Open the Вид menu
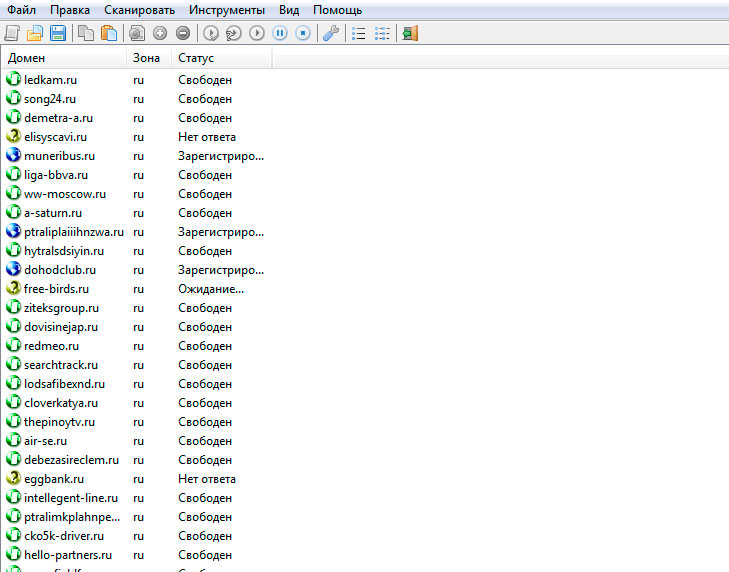729x572 pixels. click(x=289, y=10)
